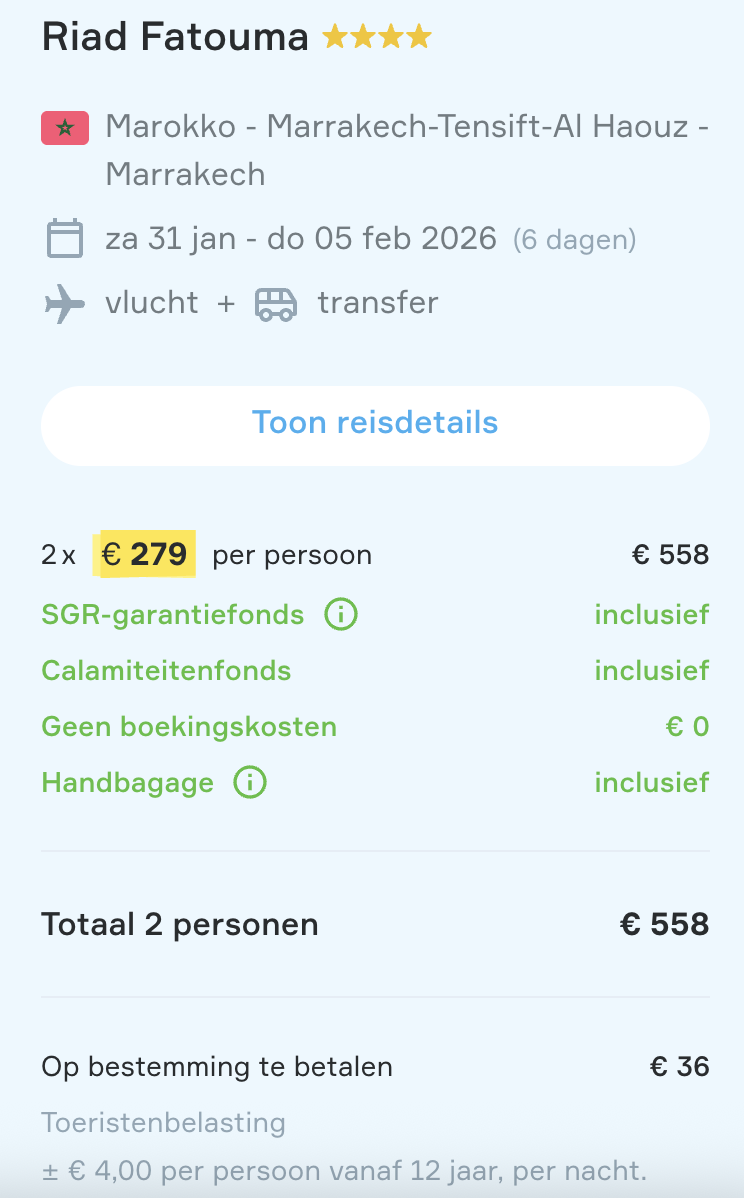Screen dimensions: 744x1198
Task: Click the Riad Fatouma hotel title
Action: [175, 38]
